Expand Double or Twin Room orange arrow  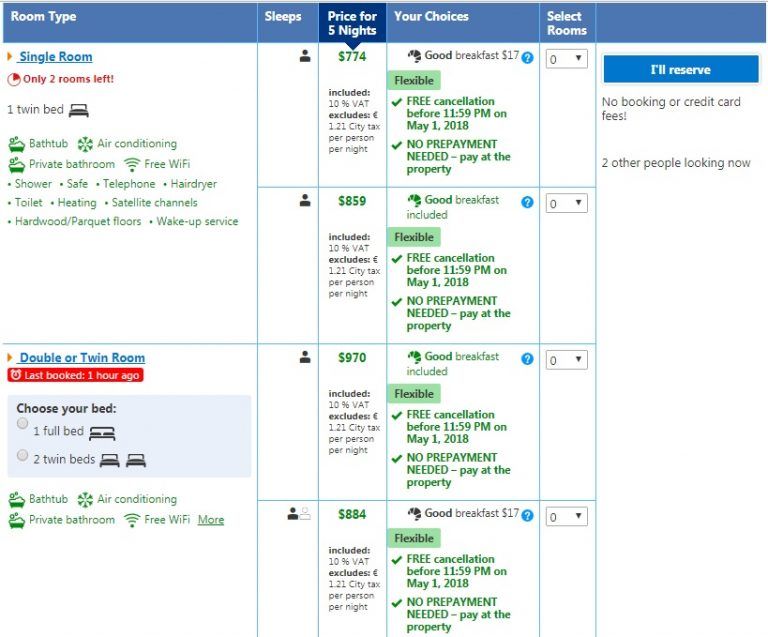tap(9, 357)
